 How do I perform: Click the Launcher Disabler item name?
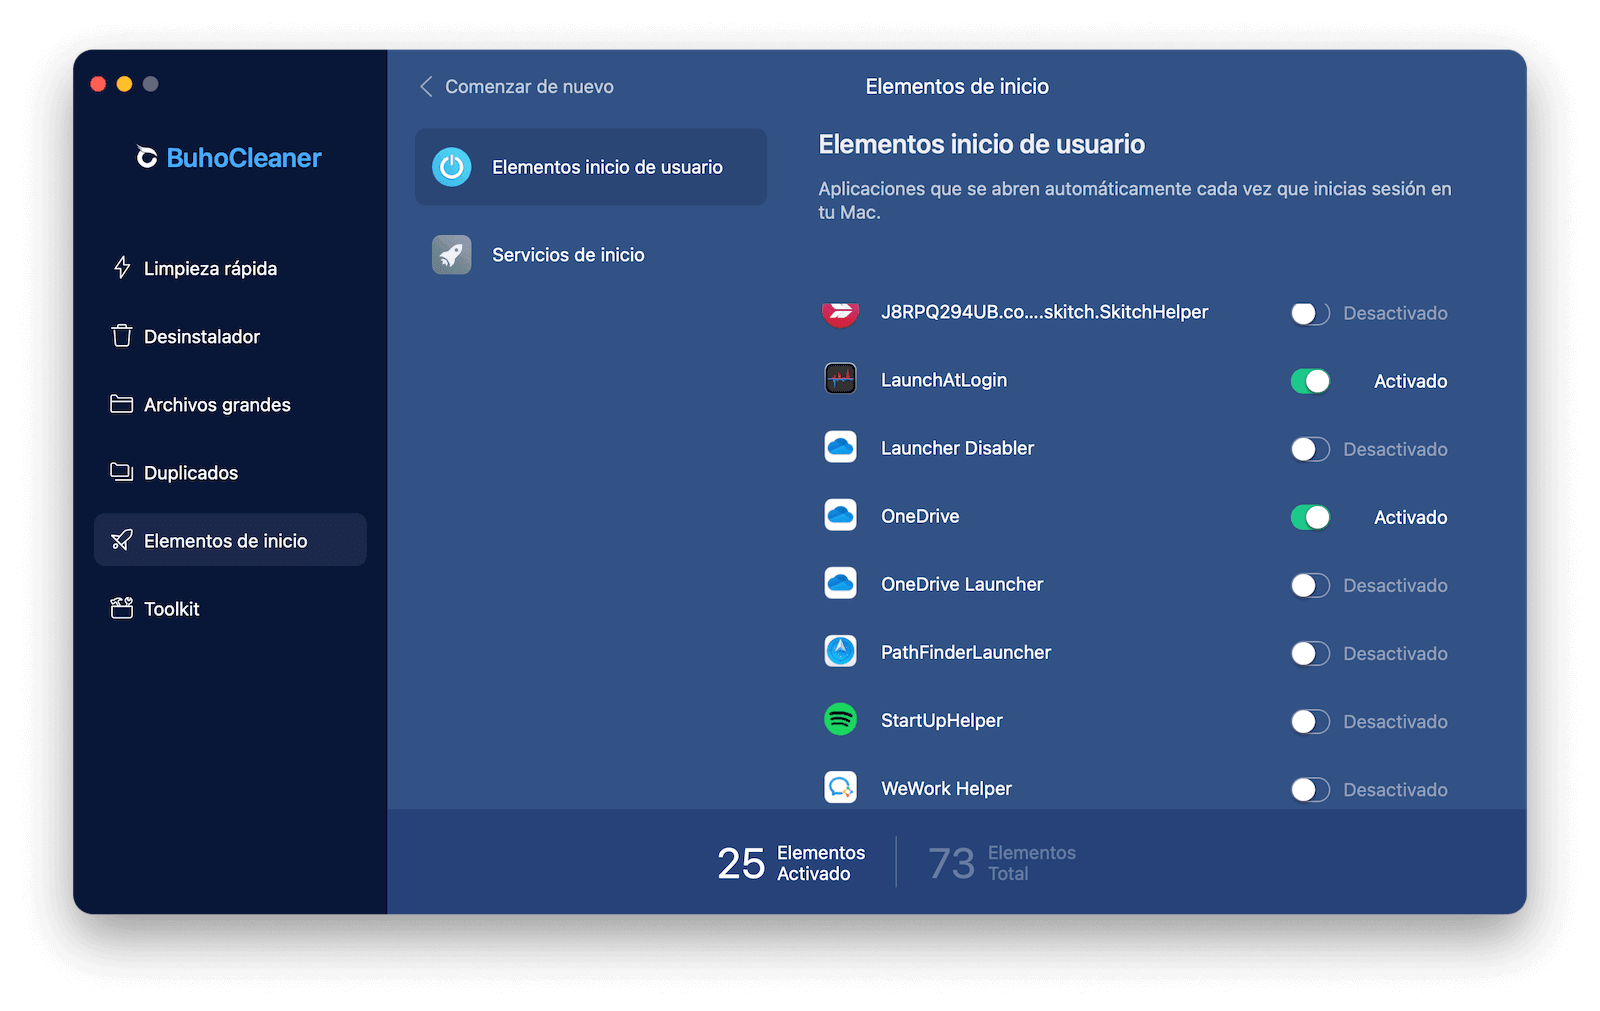(x=957, y=448)
